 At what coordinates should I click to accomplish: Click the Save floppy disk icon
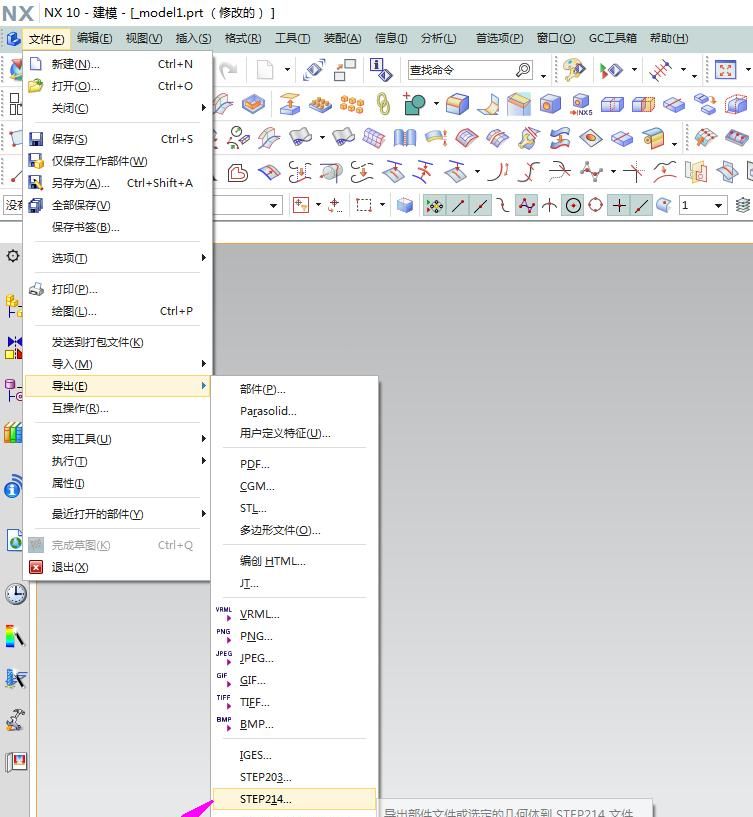(x=36, y=139)
